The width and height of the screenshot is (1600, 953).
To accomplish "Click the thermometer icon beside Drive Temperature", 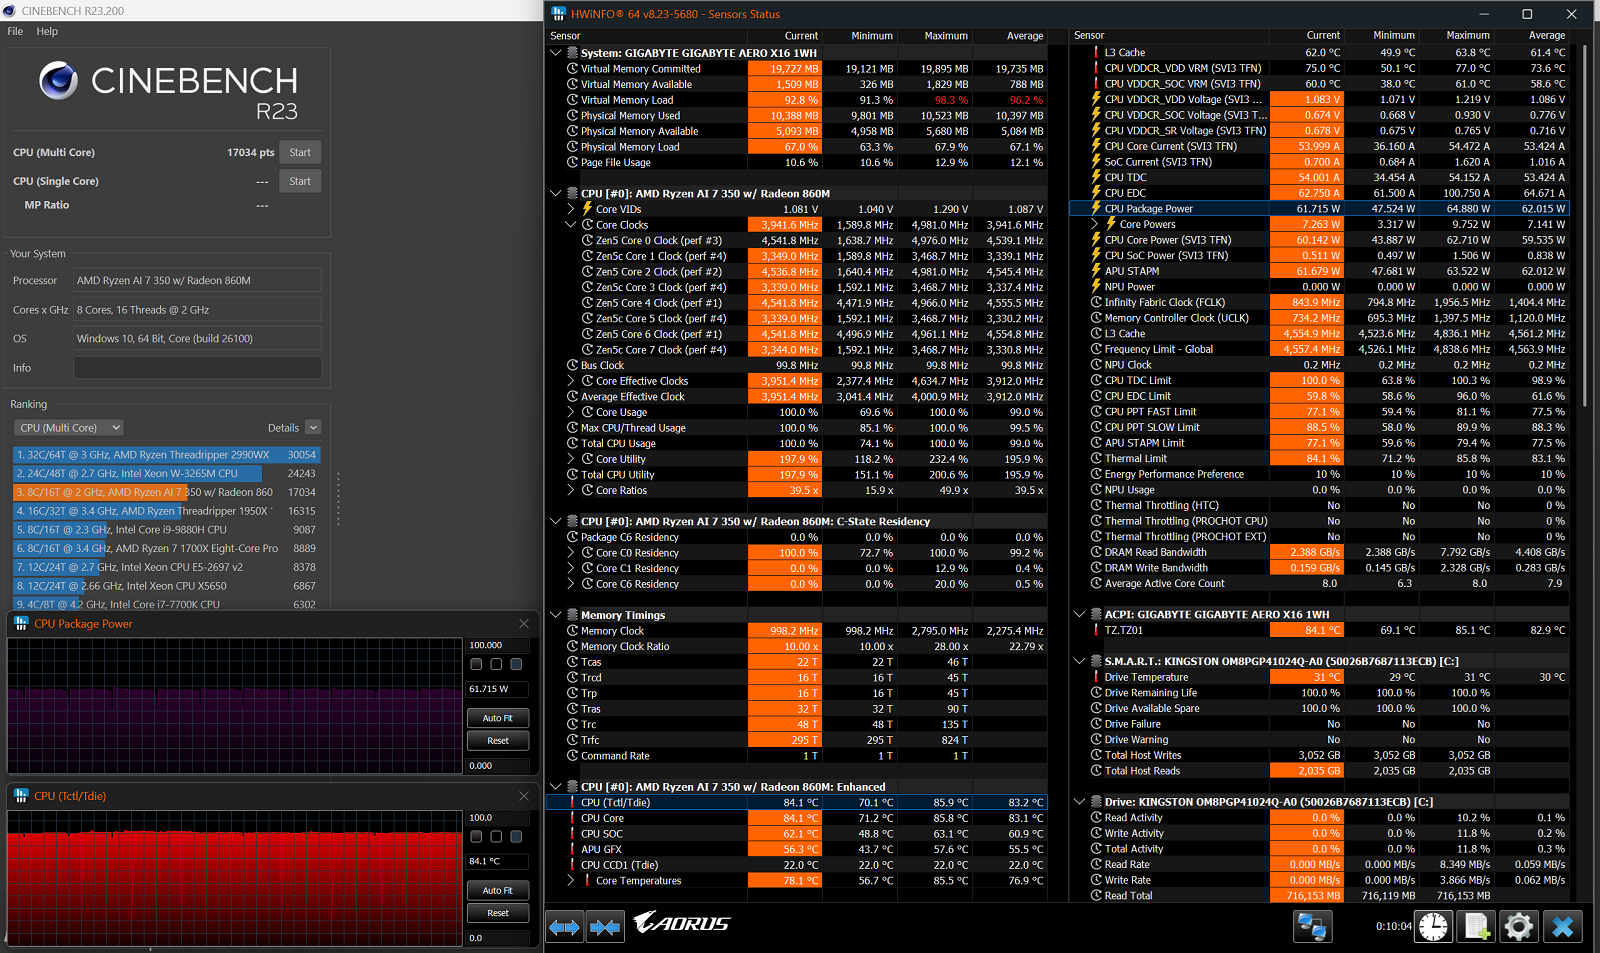I will click(x=1096, y=677).
